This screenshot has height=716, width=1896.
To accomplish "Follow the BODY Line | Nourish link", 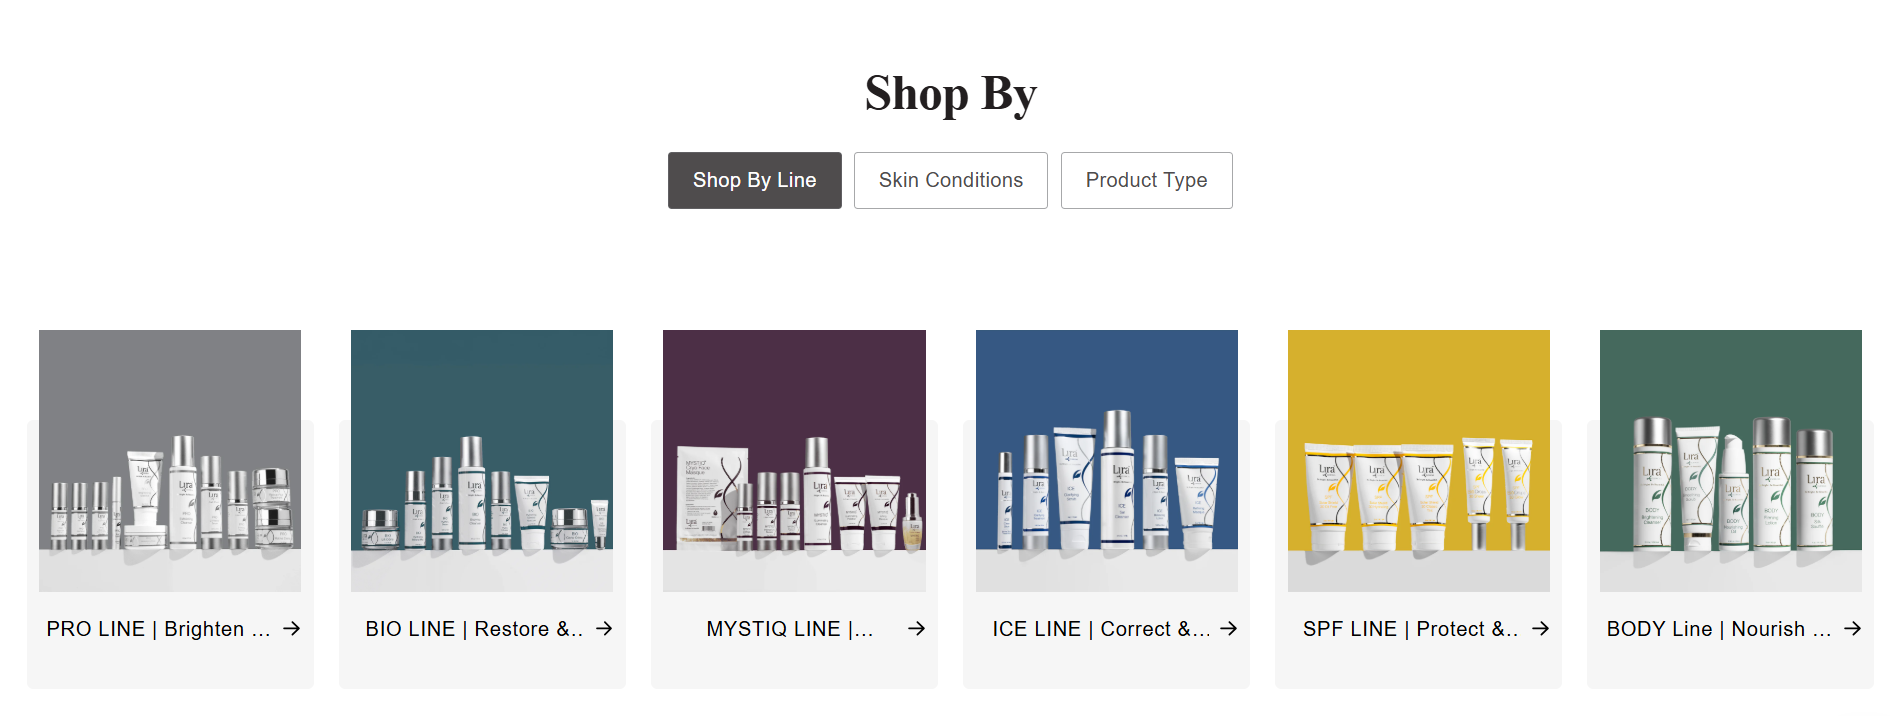I will pyautogui.click(x=1718, y=629).
